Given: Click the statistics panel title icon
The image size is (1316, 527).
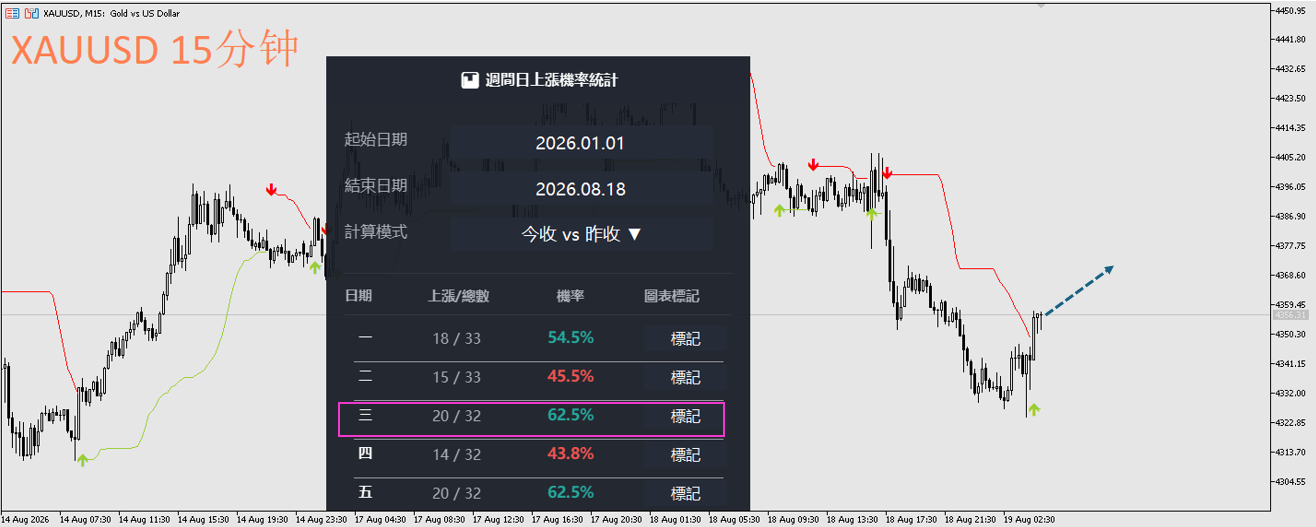Looking at the screenshot, I should (x=469, y=80).
